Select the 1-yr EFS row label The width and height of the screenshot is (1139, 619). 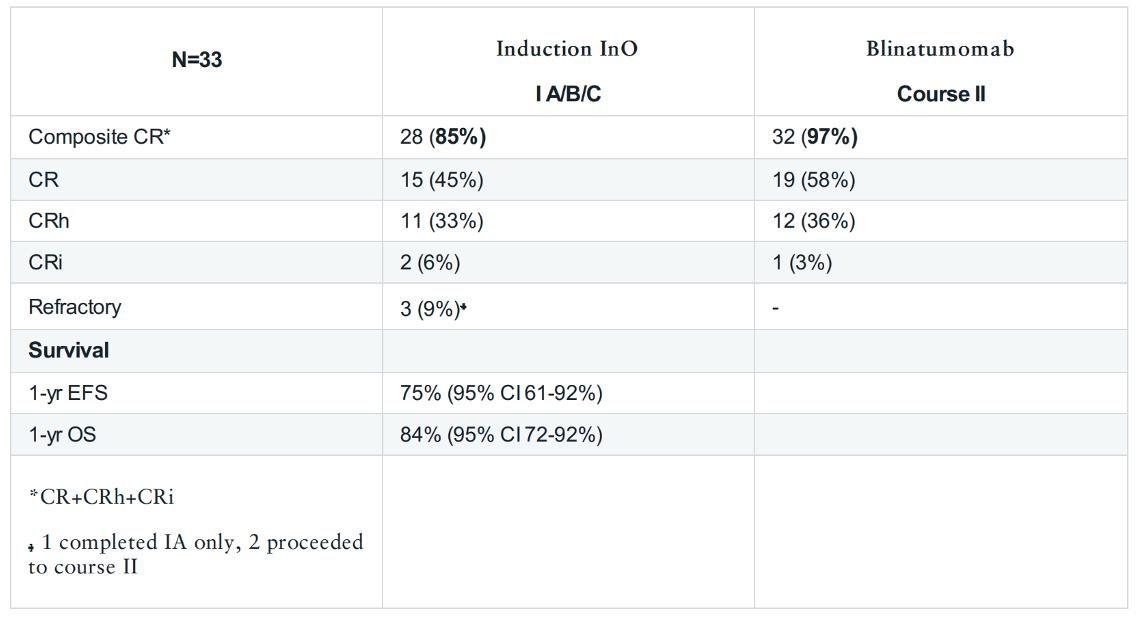(x=68, y=393)
